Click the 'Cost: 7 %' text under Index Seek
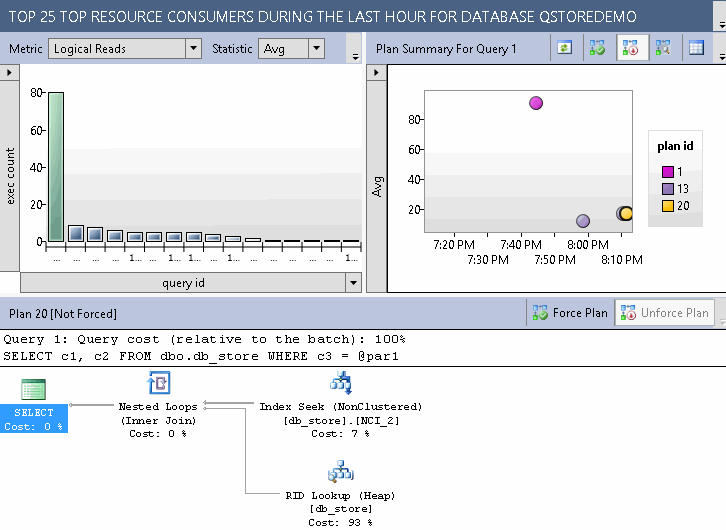 pos(340,434)
